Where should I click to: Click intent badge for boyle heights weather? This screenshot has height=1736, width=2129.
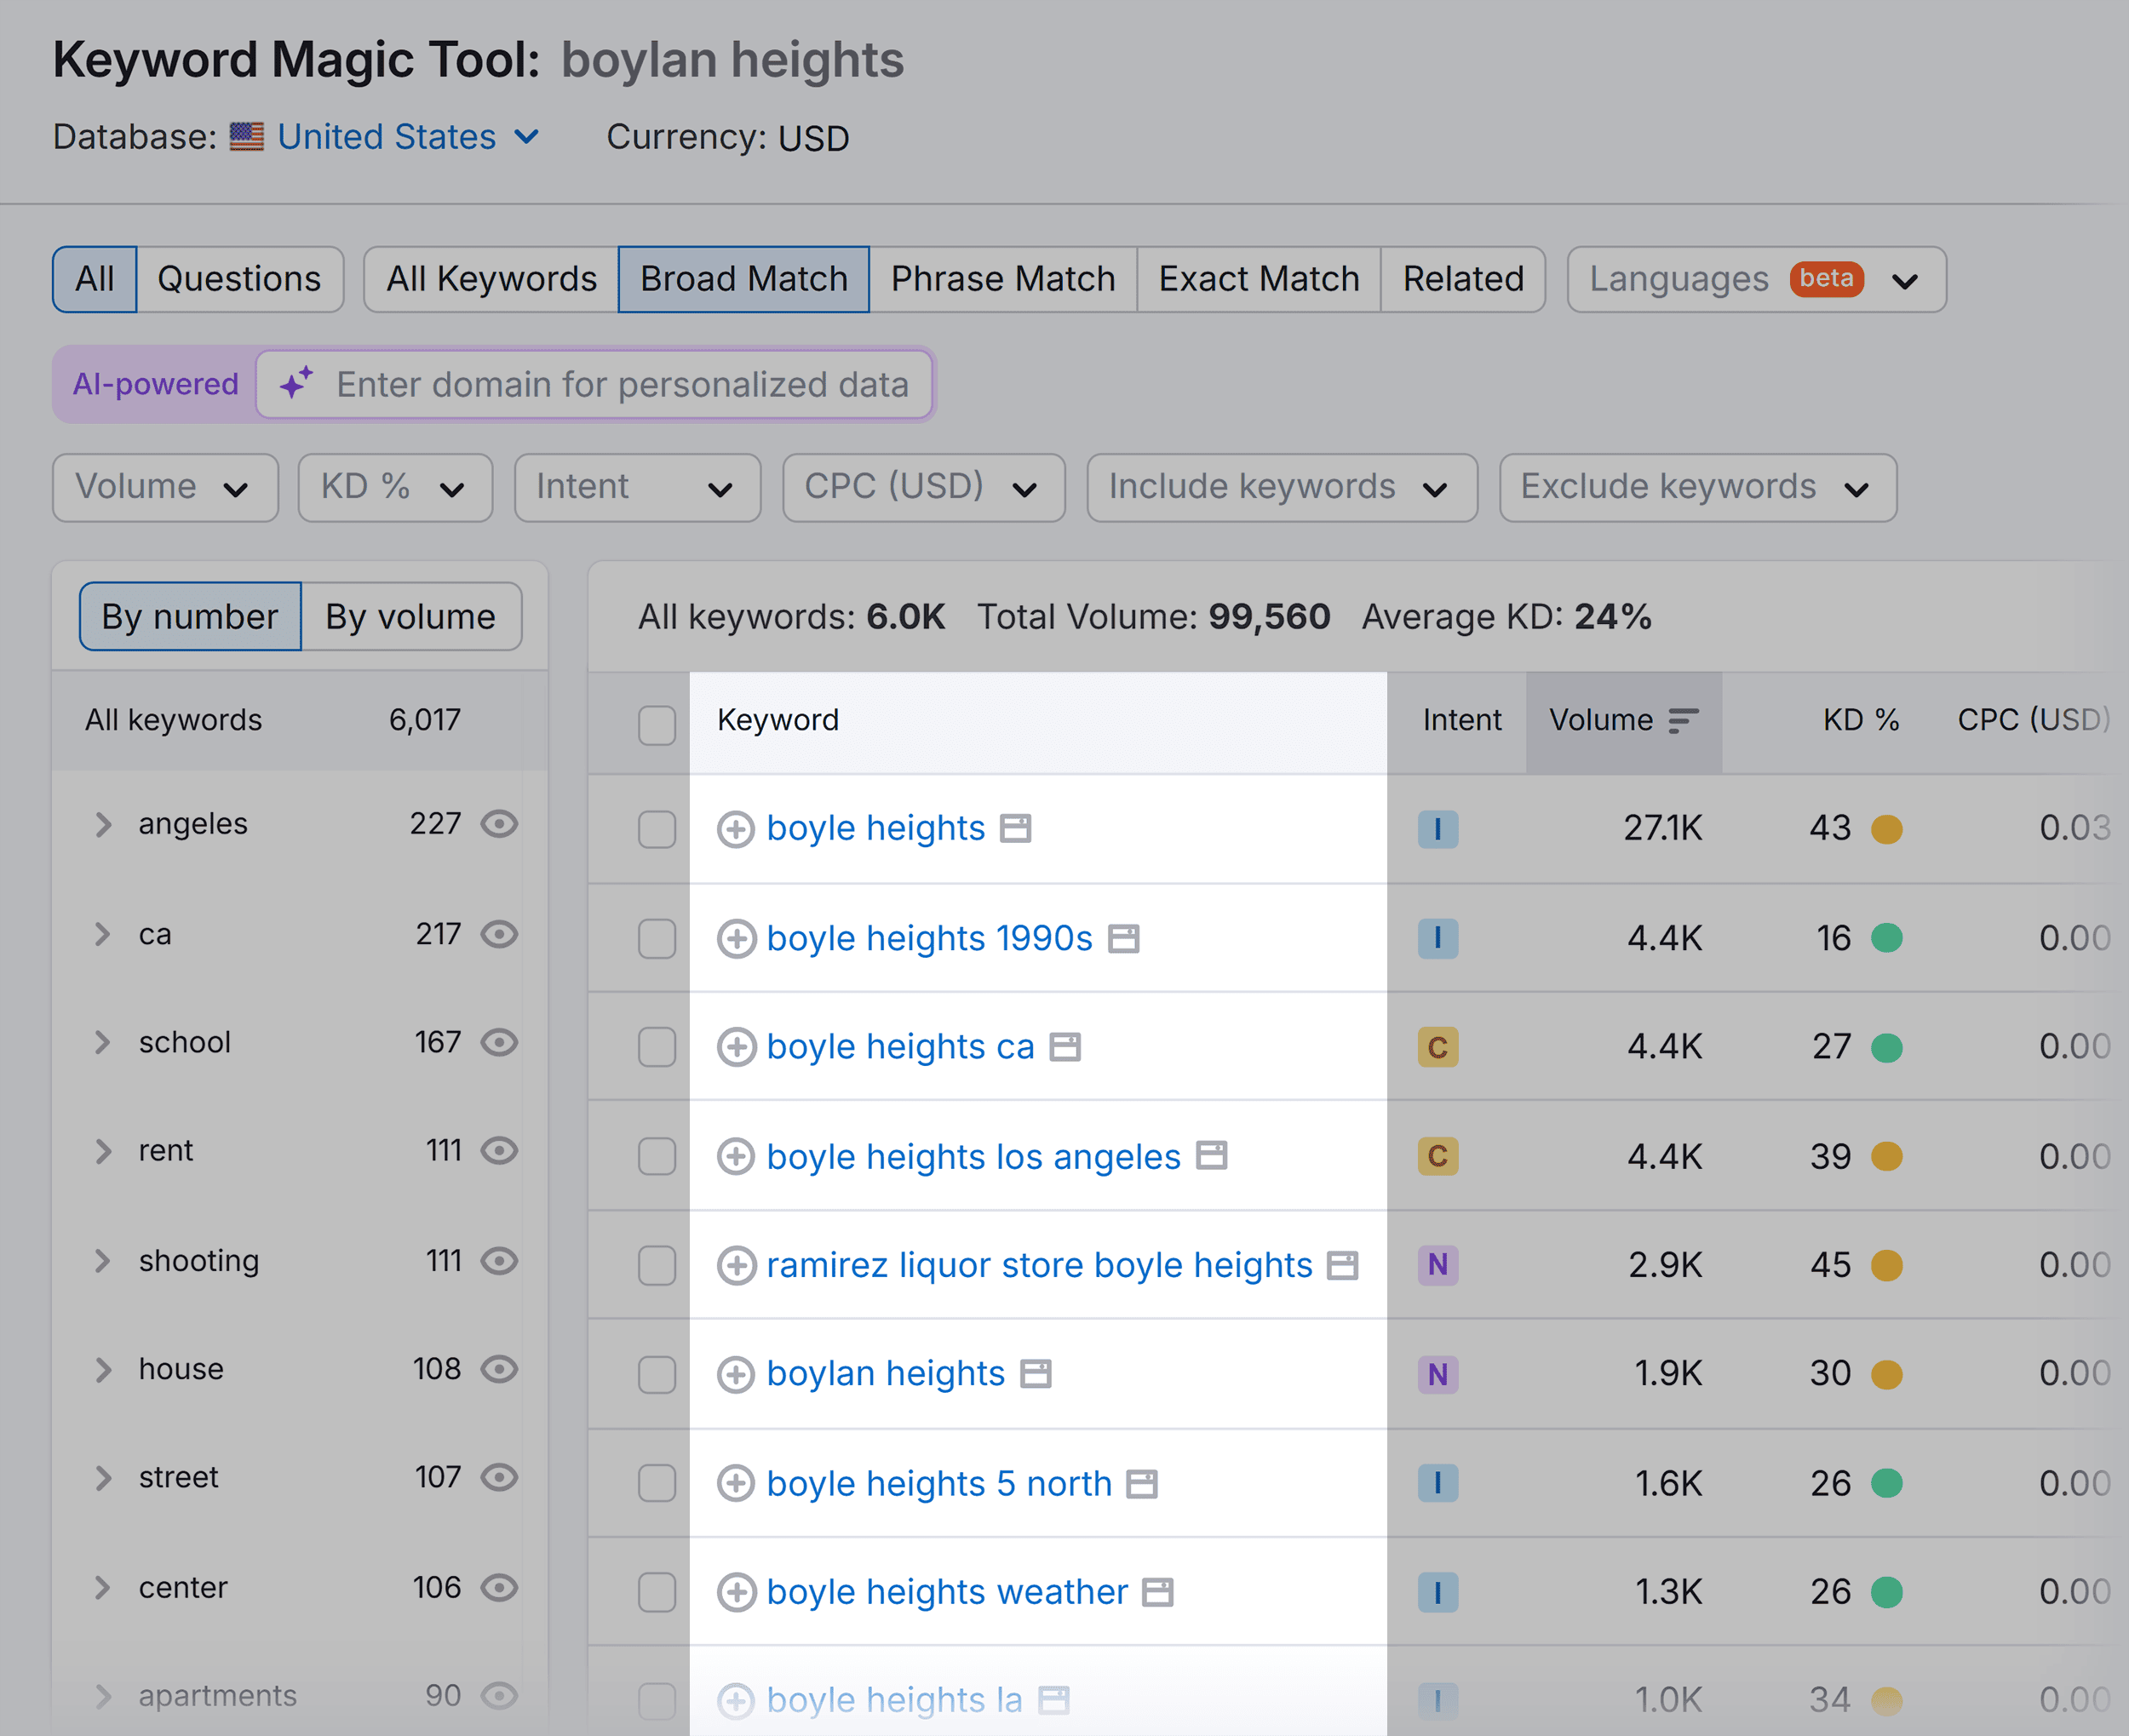pyautogui.click(x=1438, y=1592)
